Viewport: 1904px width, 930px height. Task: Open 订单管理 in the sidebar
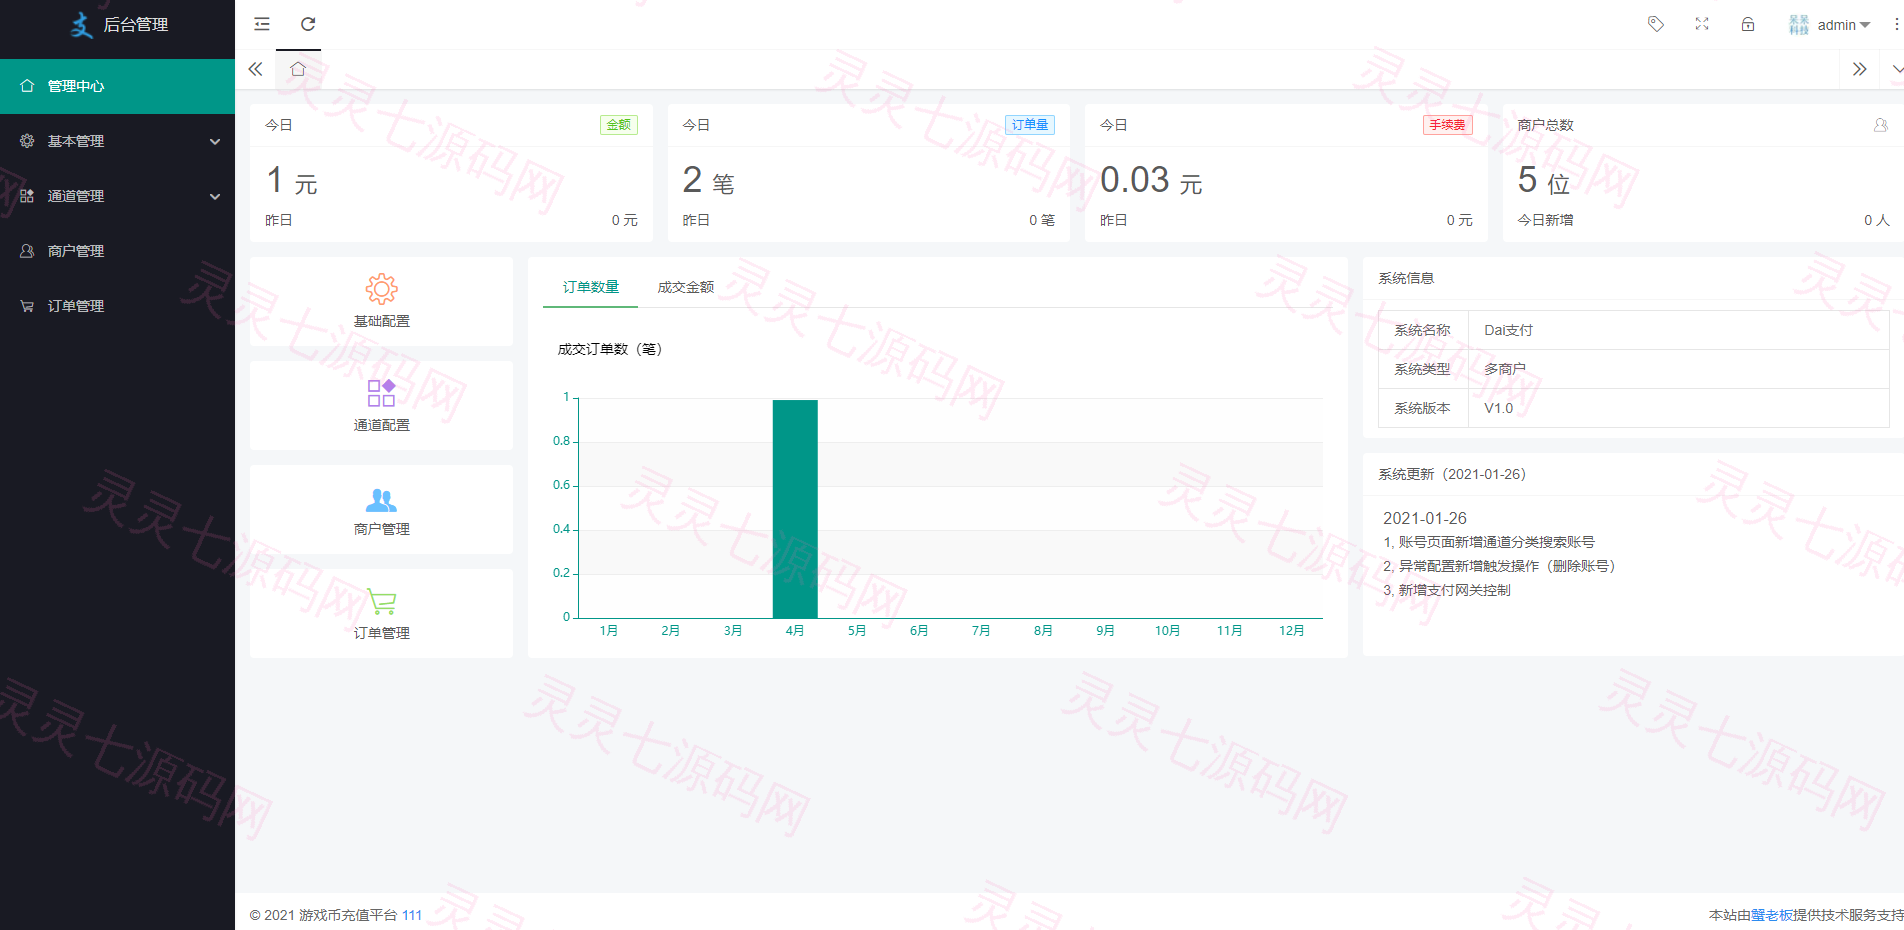click(117, 306)
